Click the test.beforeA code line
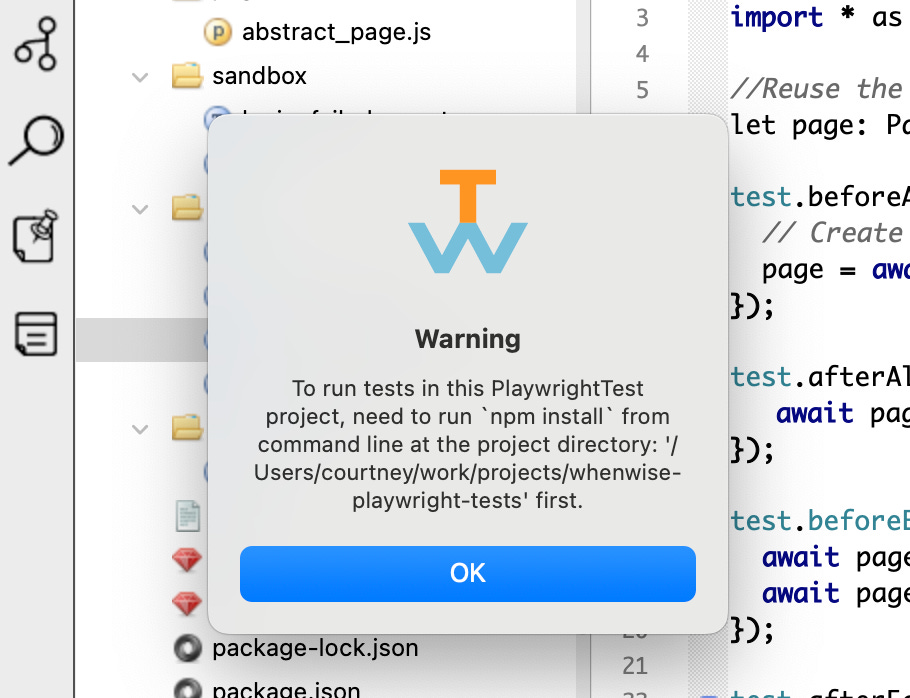 click(x=819, y=197)
